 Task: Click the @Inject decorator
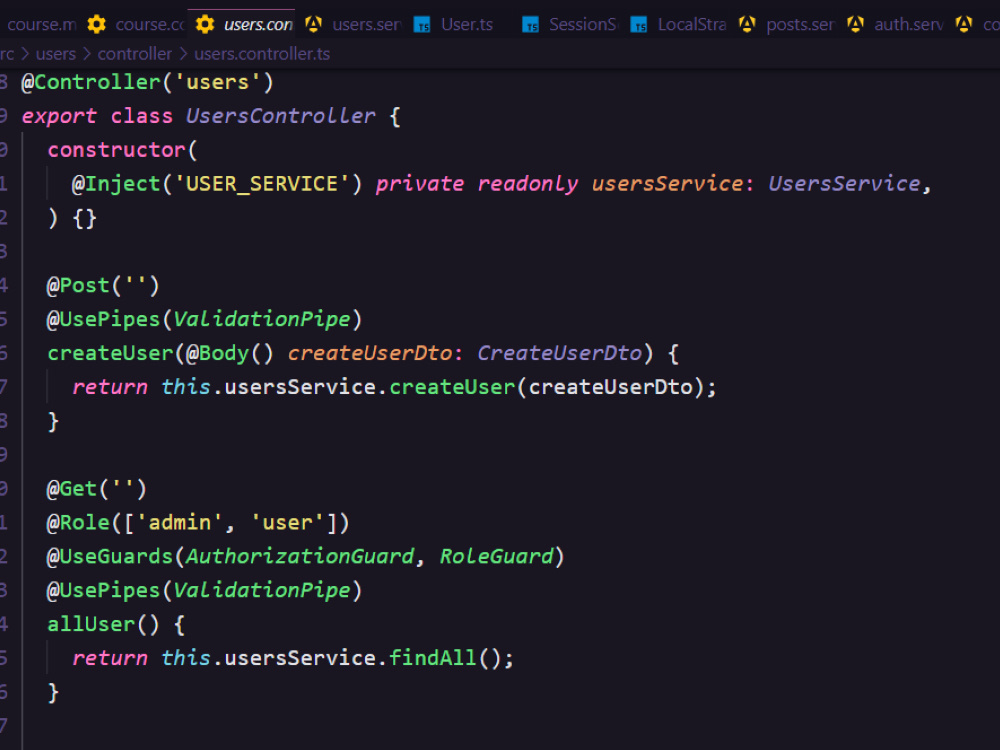(115, 184)
